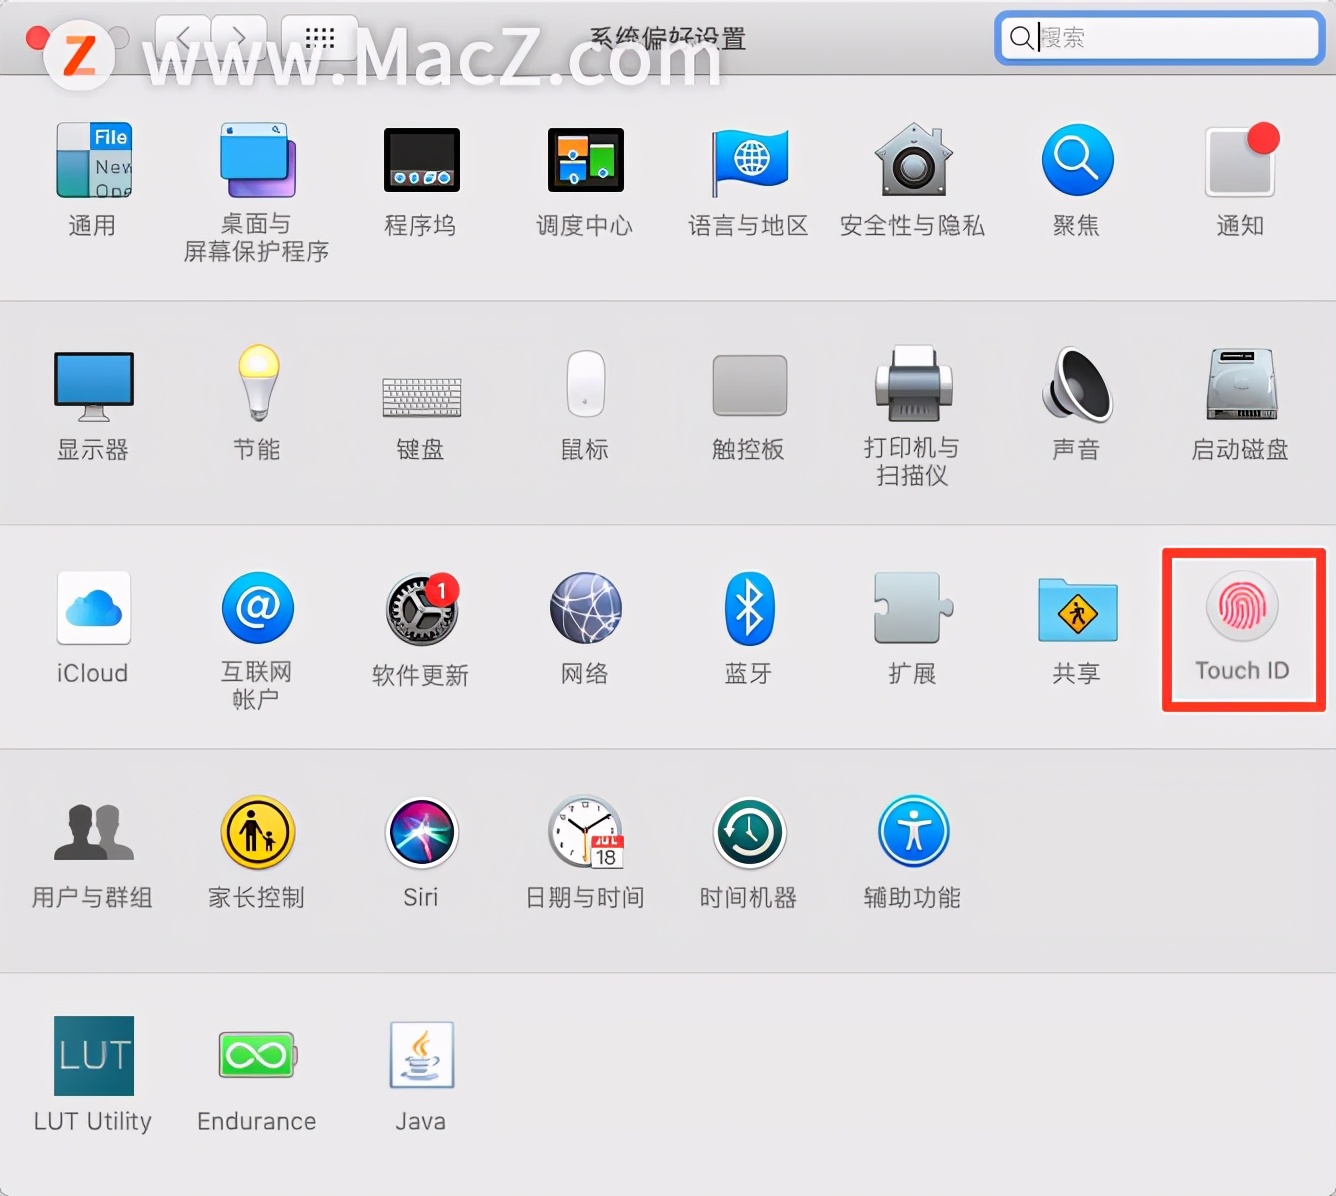
Task: Open 调度中心 settings
Action: (x=585, y=180)
